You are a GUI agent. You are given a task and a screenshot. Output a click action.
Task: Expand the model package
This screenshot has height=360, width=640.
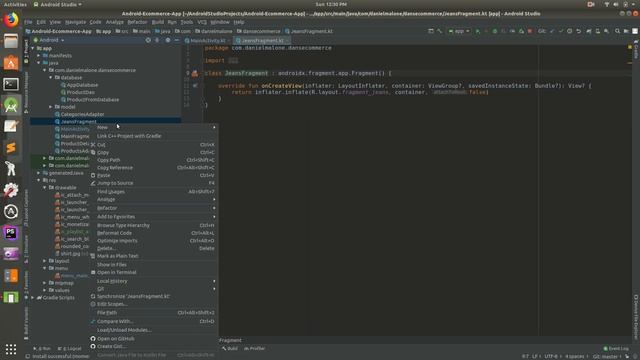[x=51, y=107]
